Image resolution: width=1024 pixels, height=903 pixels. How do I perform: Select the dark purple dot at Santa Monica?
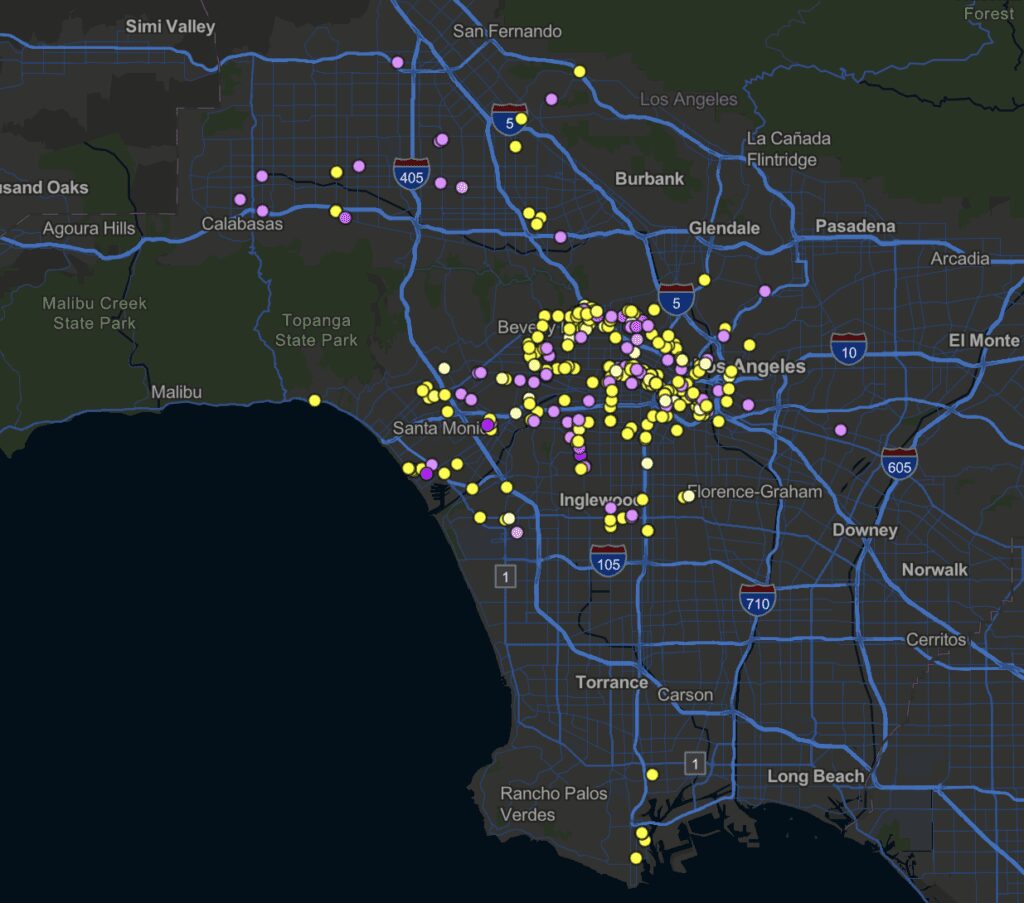487,425
